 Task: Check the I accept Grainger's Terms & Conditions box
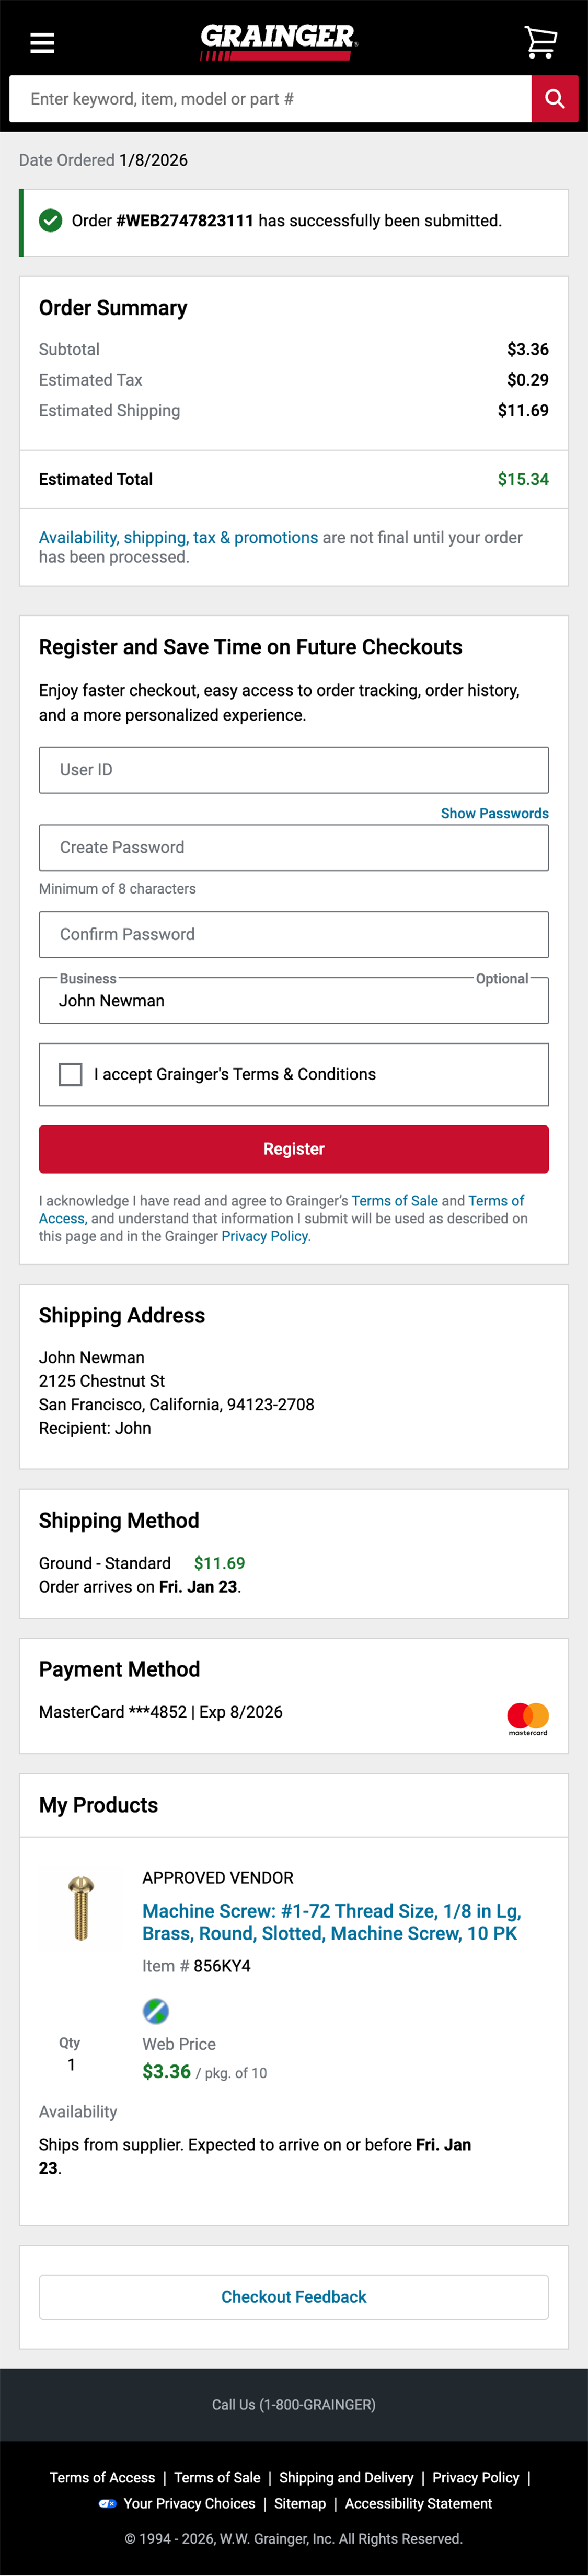coord(71,1074)
